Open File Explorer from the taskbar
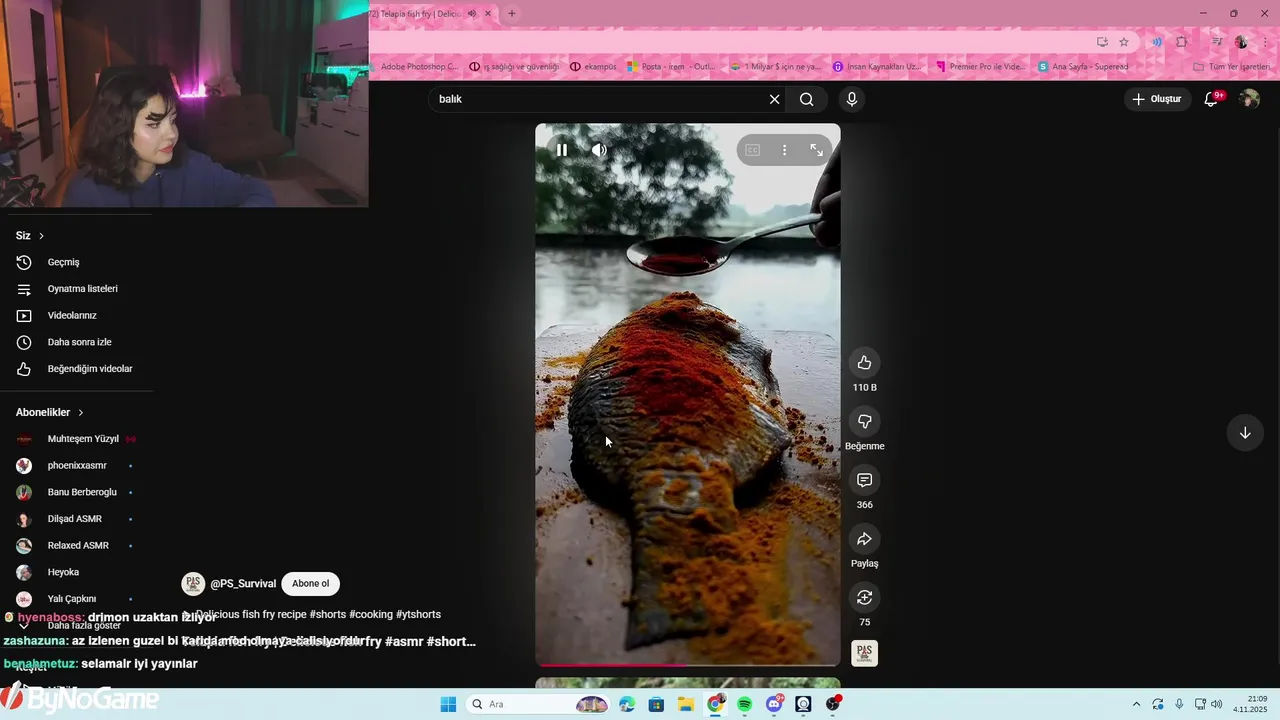The height and width of the screenshot is (720, 1280). pyautogui.click(x=686, y=704)
